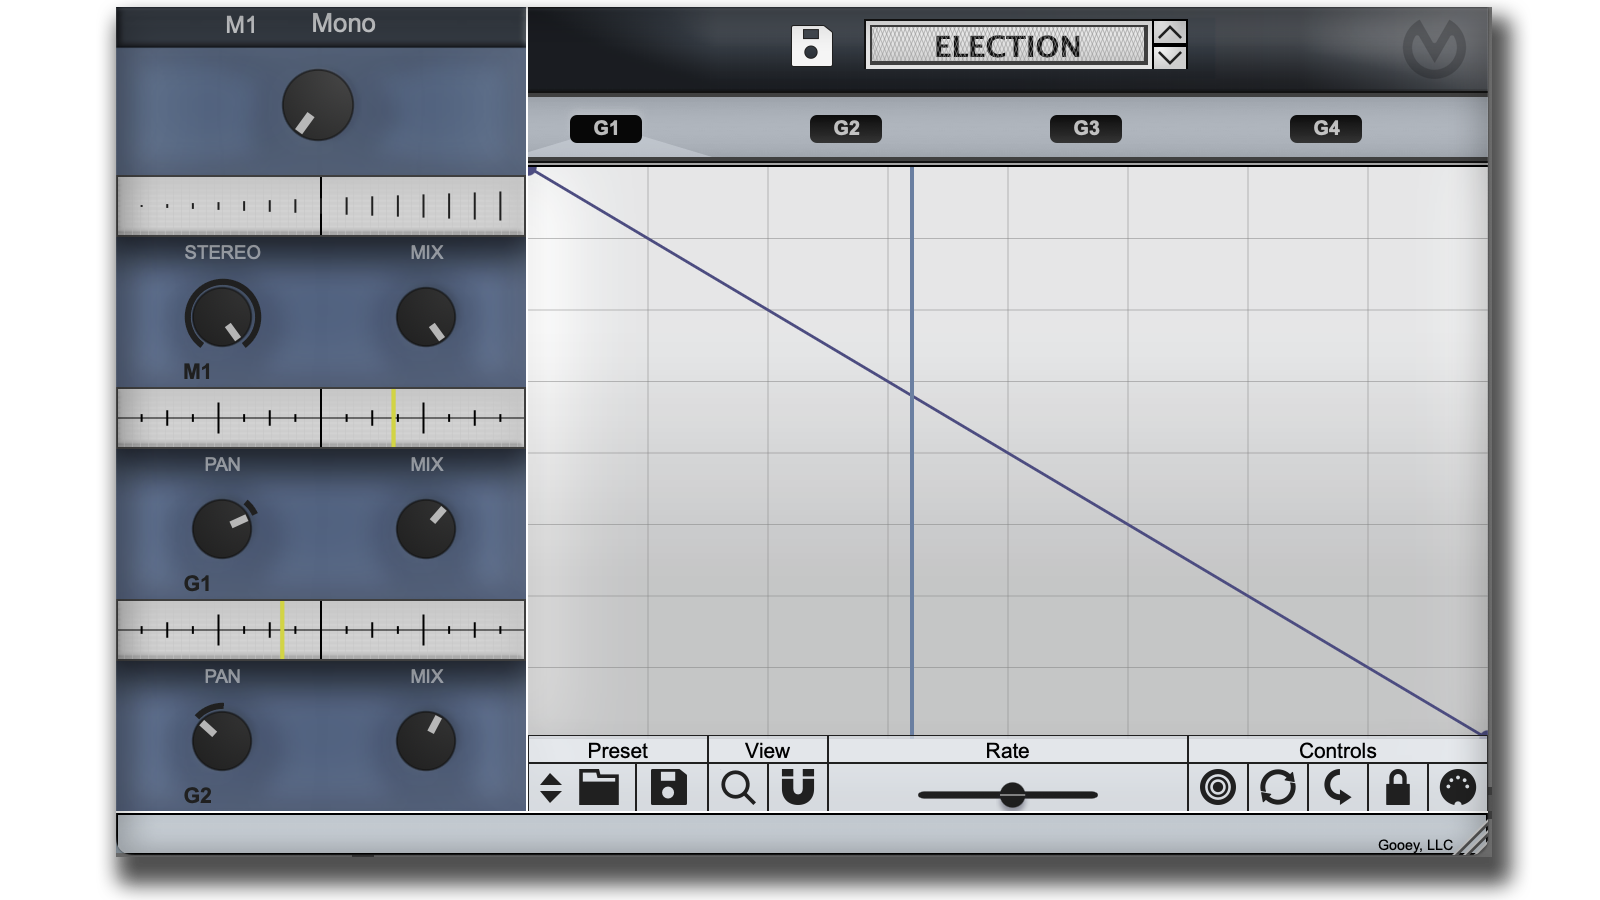Save preset with bottom floppy icon
1600x900 pixels.
pos(668,788)
